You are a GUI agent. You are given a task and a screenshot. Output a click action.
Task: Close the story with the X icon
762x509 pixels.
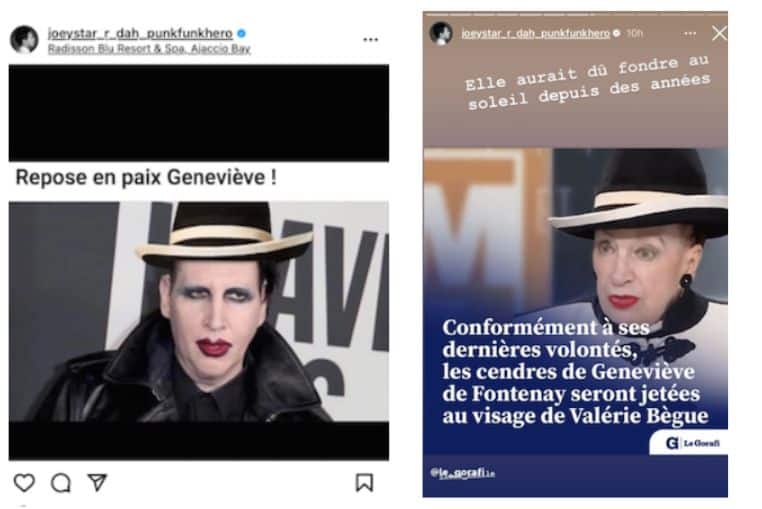(x=719, y=33)
